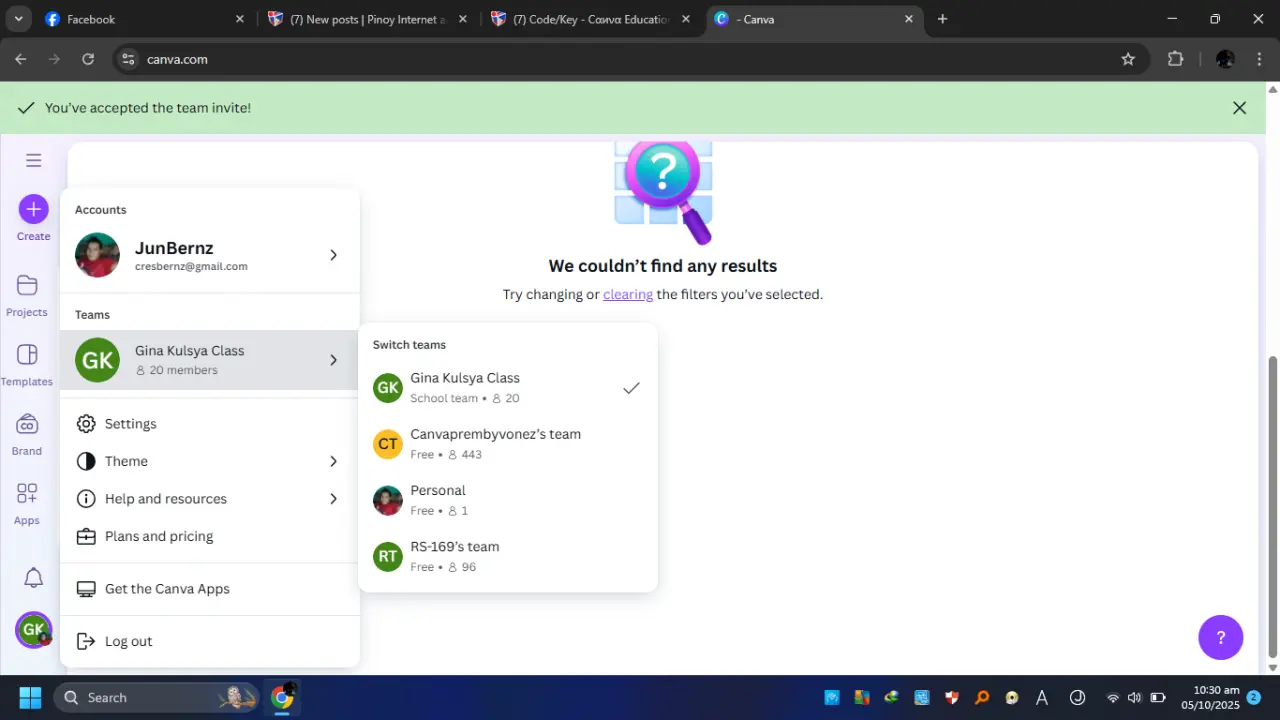Open Brand section in the sidebar
The image size is (1280, 720).
coord(27,435)
